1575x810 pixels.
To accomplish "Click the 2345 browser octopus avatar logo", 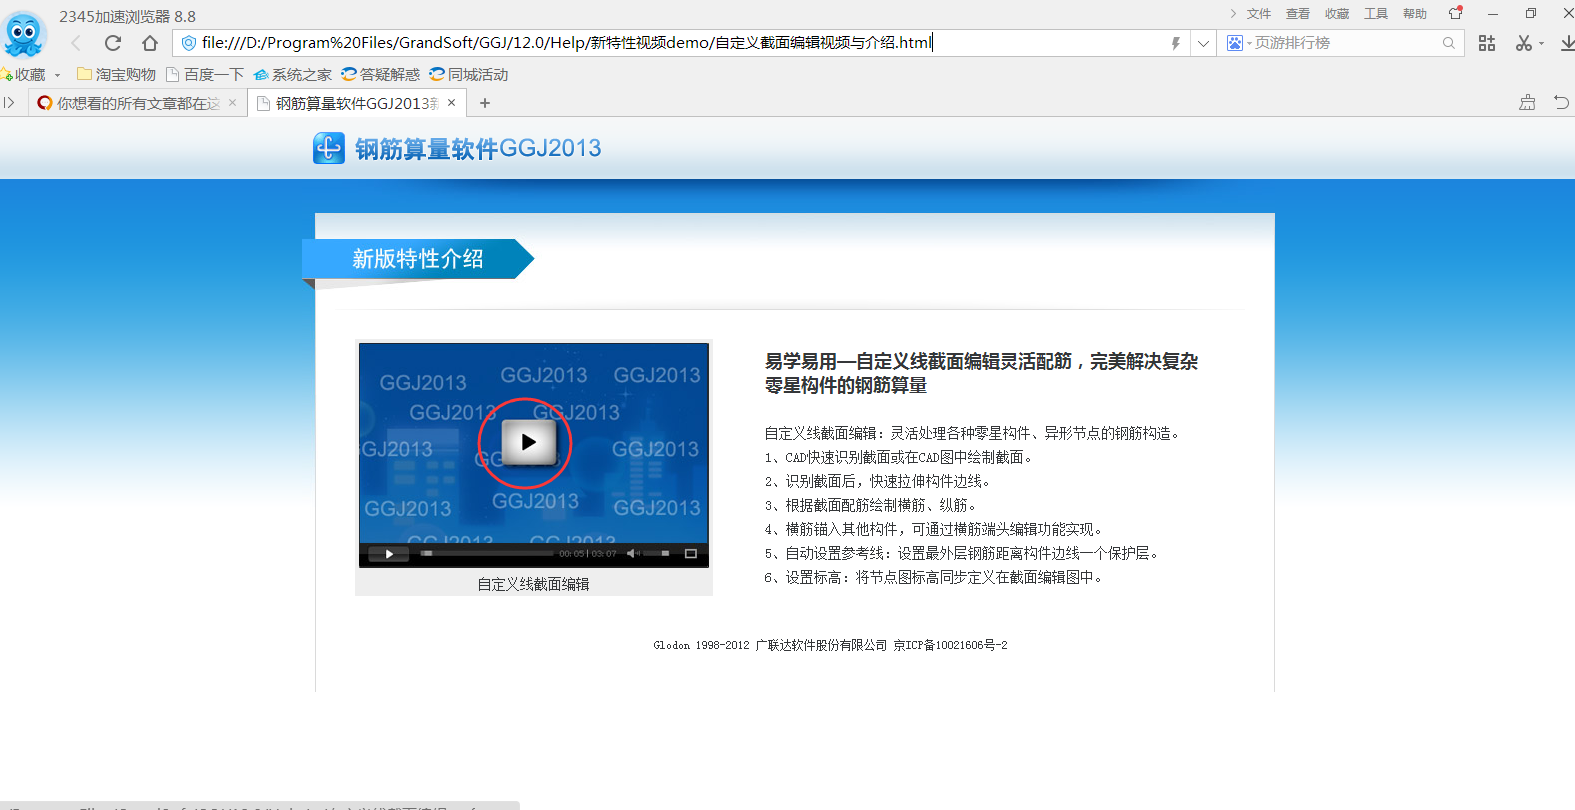I will [24, 33].
